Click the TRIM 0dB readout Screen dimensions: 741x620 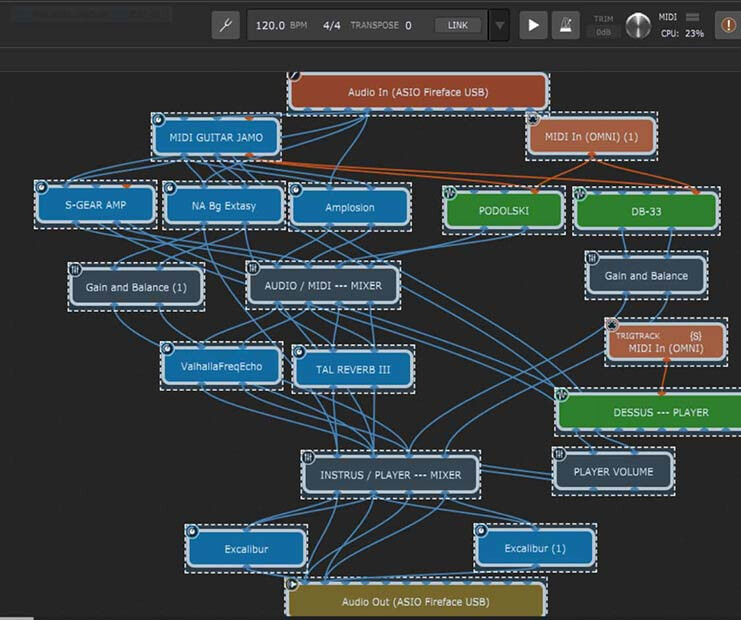603,32
